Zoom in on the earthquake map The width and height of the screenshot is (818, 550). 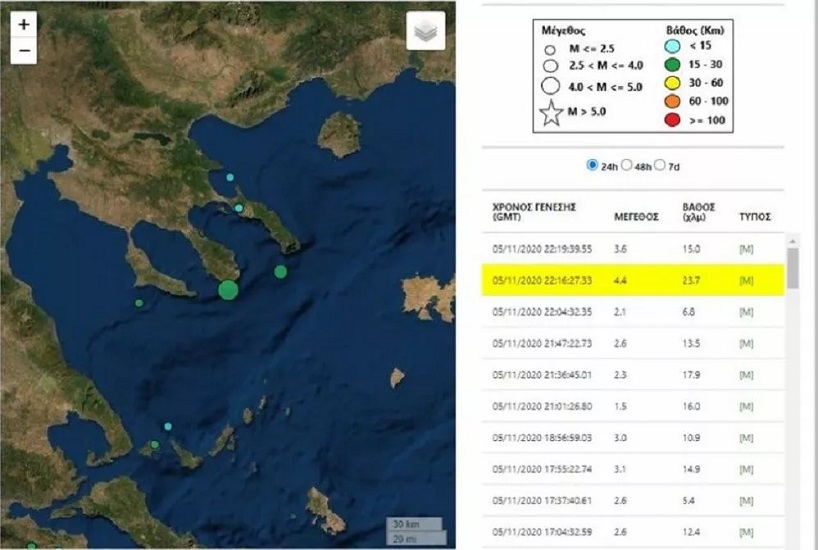[x=24, y=24]
